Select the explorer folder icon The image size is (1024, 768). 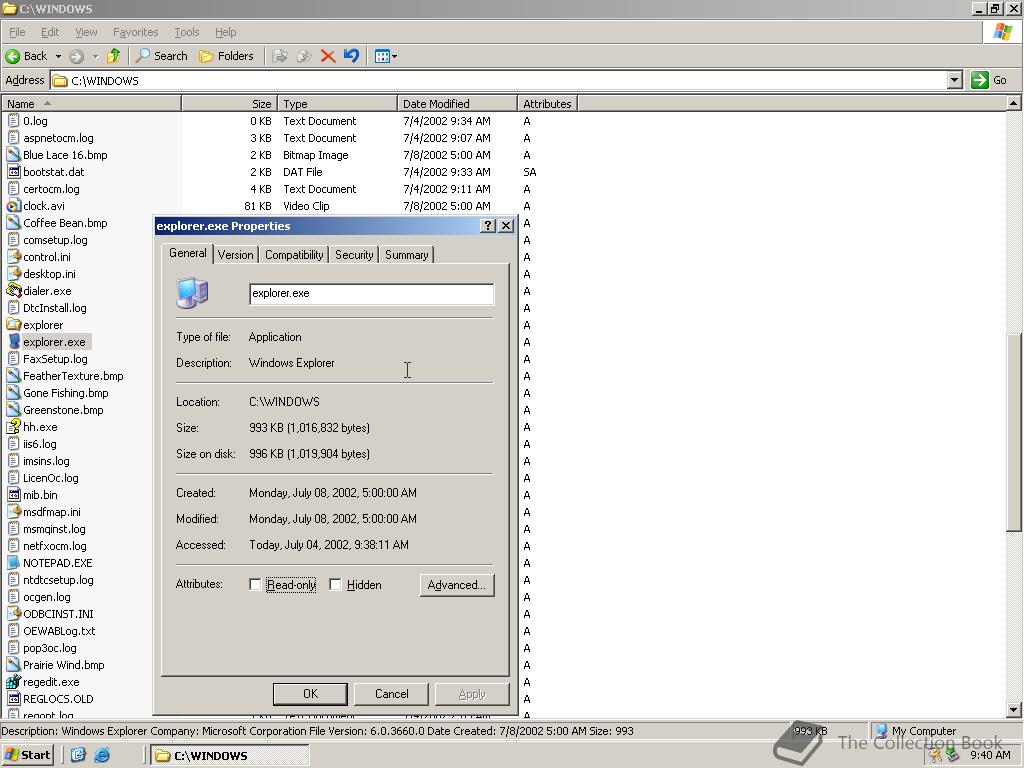click(x=14, y=325)
